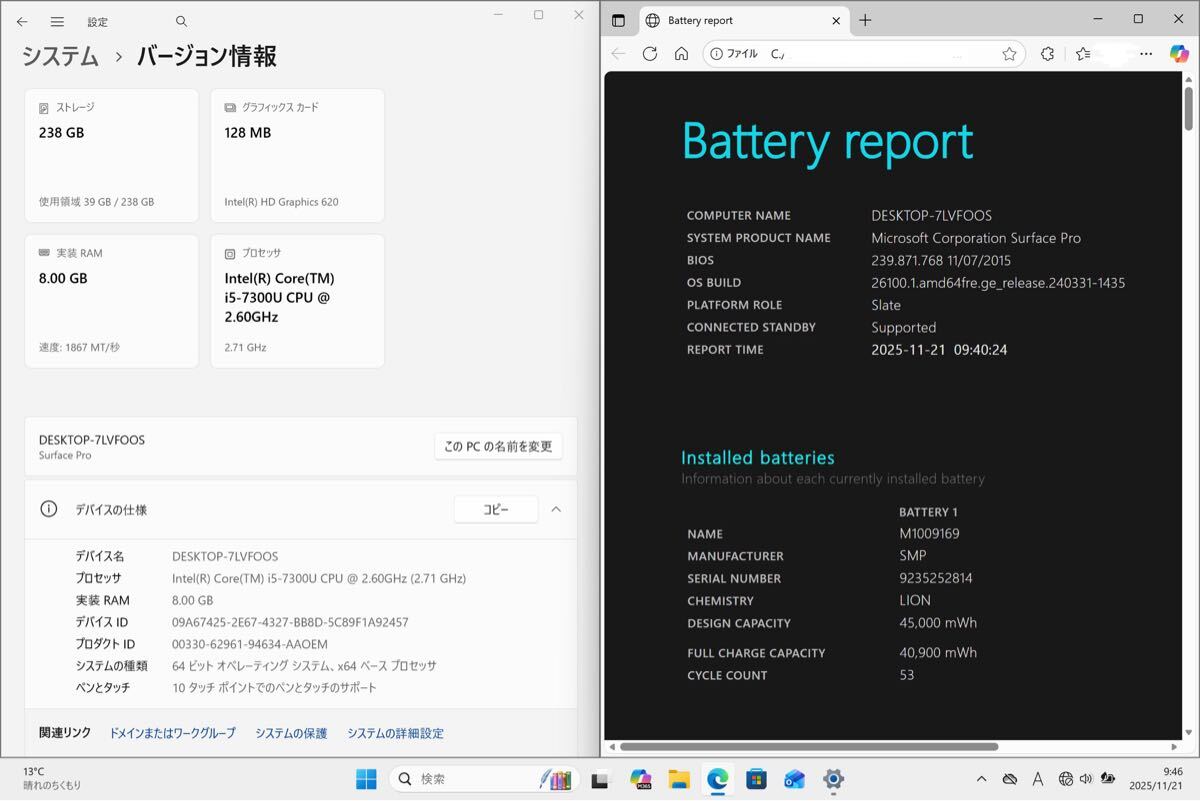The height and width of the screenshot is (801, 1200).
Task: Add this page to favorites with the star
Action: 1009,54
